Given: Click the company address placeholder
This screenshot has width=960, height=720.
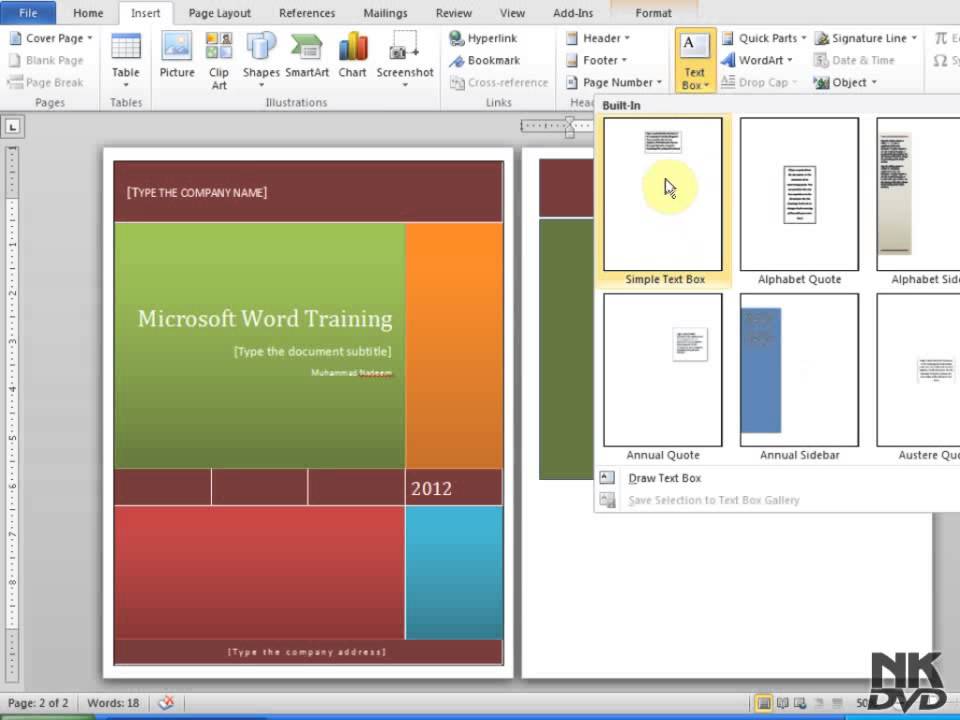Looking at the screenshot, I should (x=307, y=652).
